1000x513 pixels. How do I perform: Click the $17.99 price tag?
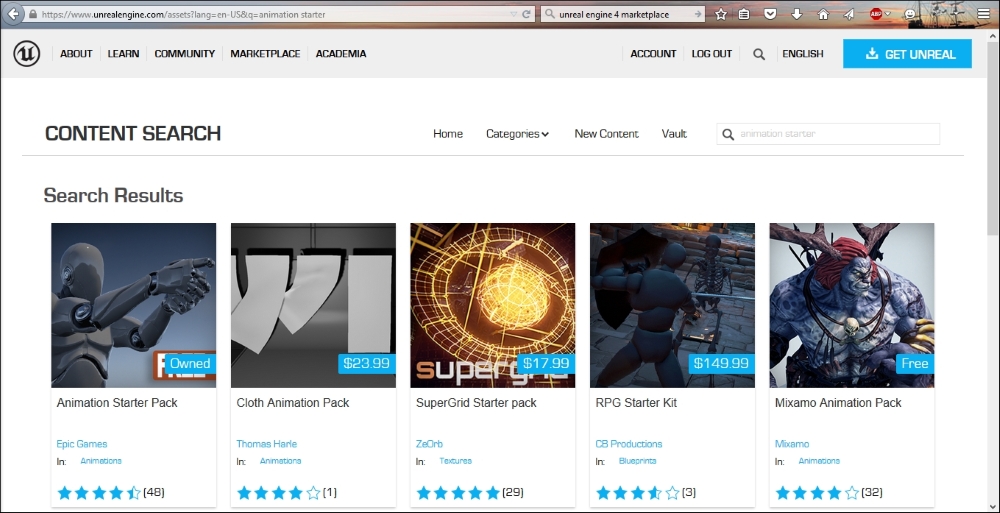point(547,364)
